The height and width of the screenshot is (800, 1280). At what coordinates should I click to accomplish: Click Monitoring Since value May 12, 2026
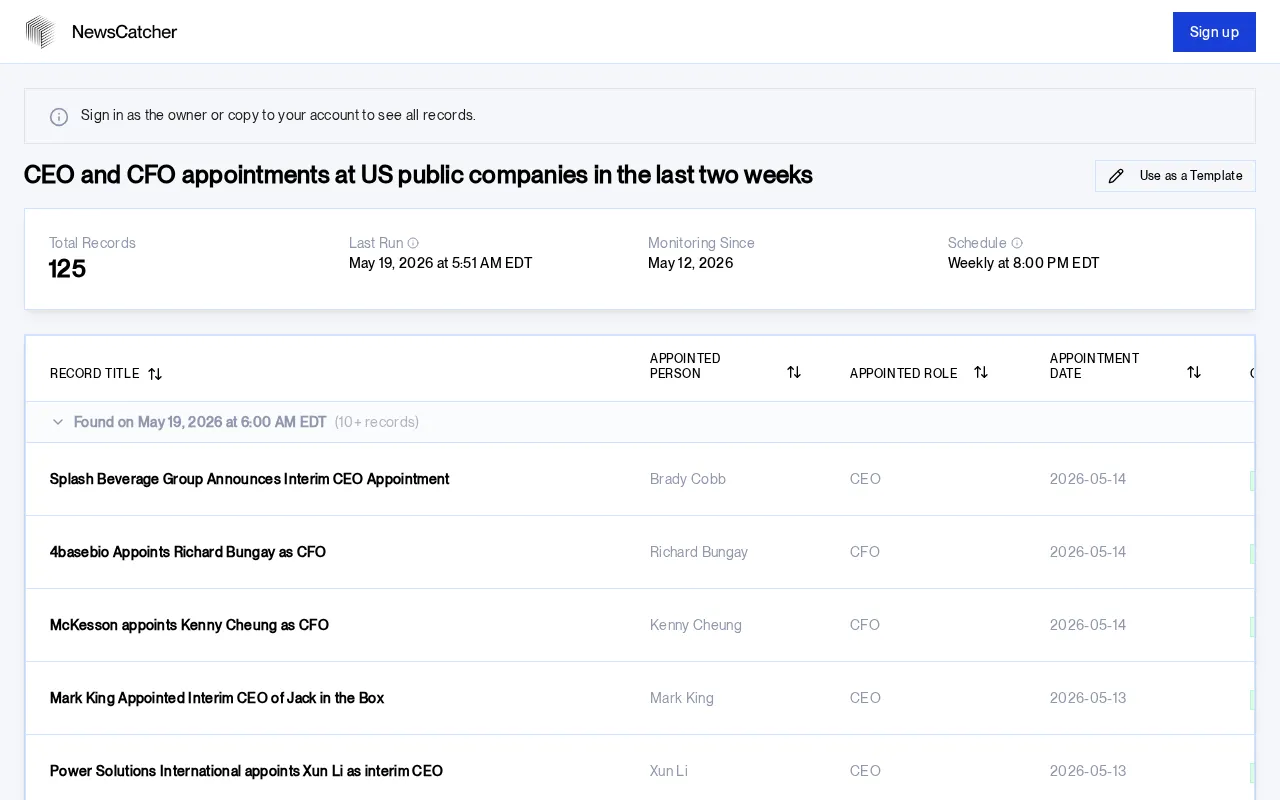coord(690,263)
